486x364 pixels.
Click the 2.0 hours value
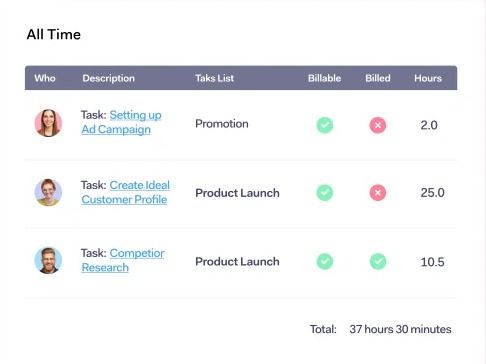click(x=429, y=125)
